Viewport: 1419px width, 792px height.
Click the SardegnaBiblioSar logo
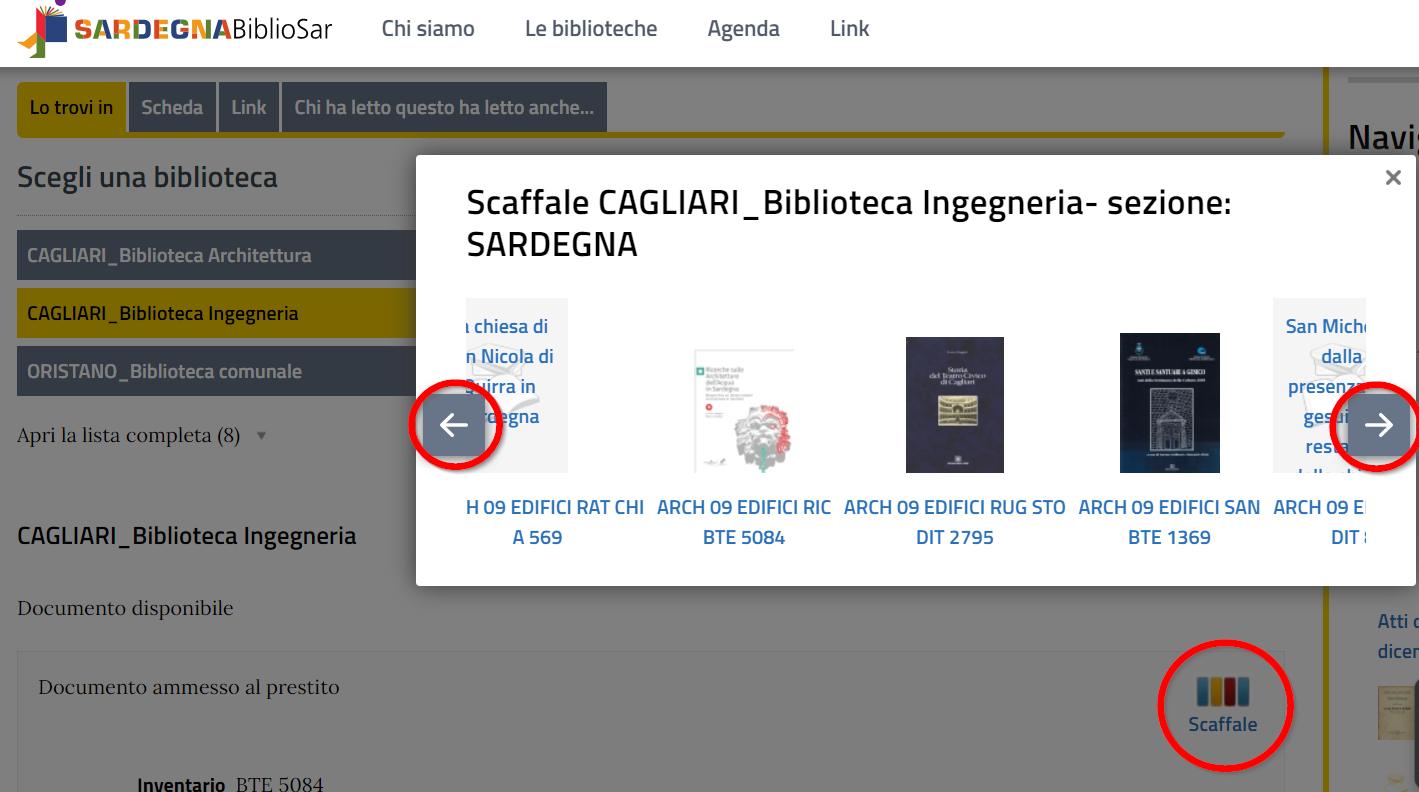click(x=176, y=29)
